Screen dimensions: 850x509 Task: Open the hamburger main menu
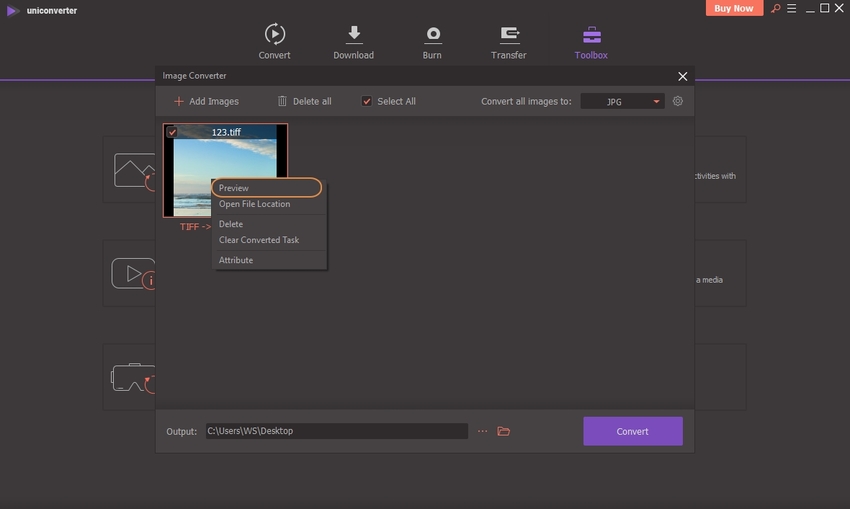point(789,9)
